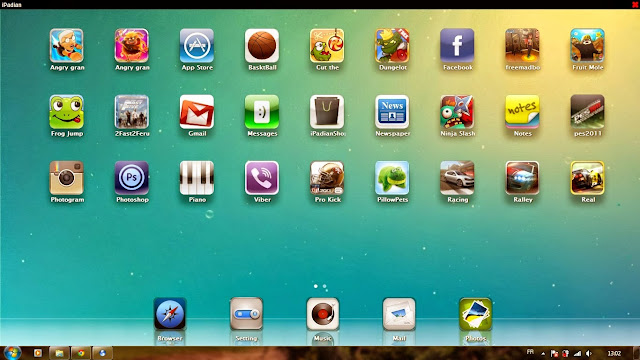The width and height of the screenshot is (640, 360).
Task: Open the Photogram camera app
Action: tap(67, 178)
